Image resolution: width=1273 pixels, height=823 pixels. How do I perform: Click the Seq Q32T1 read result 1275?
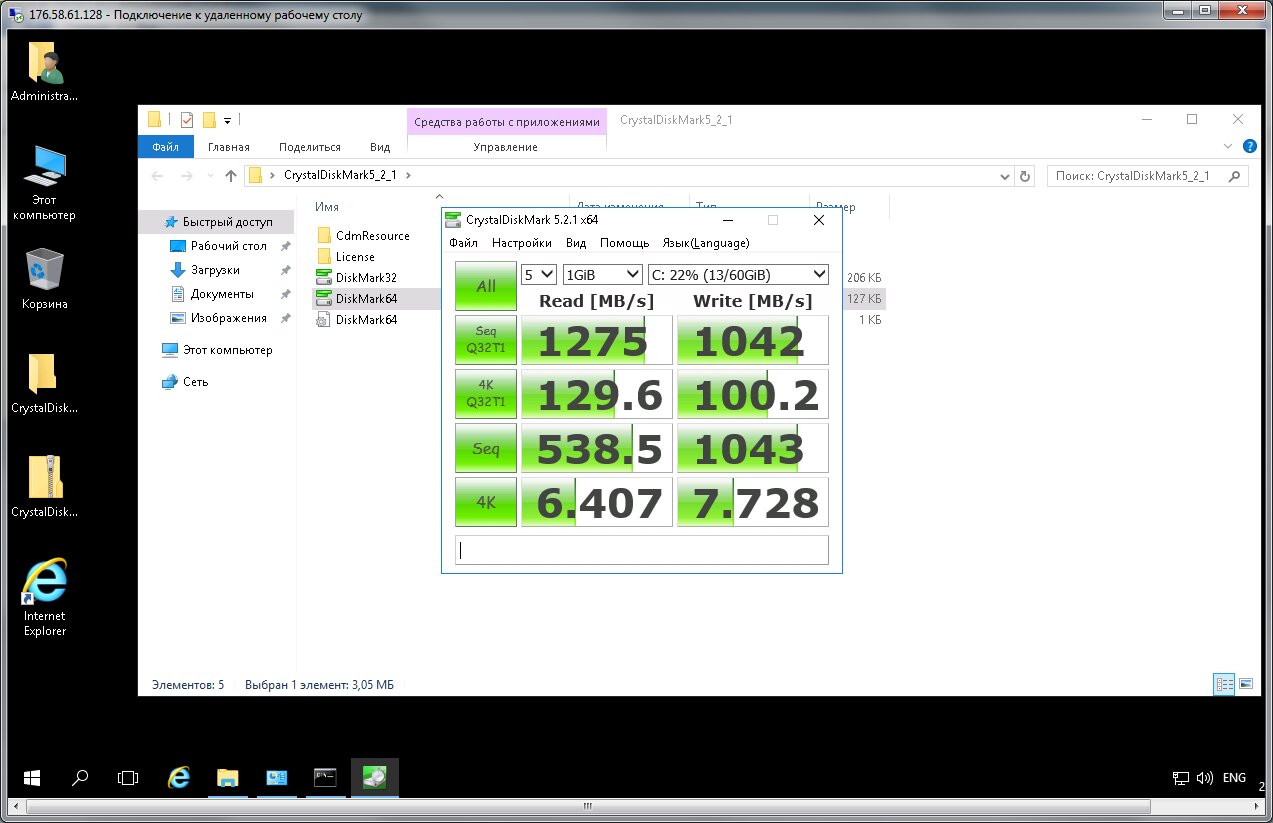tap(597, 341)
